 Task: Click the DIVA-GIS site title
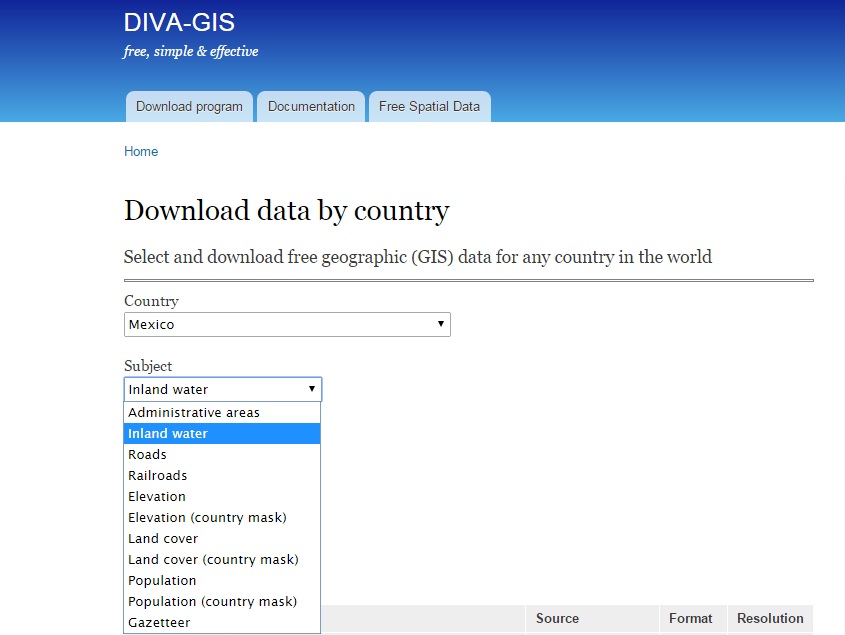[x=179, y=23]
